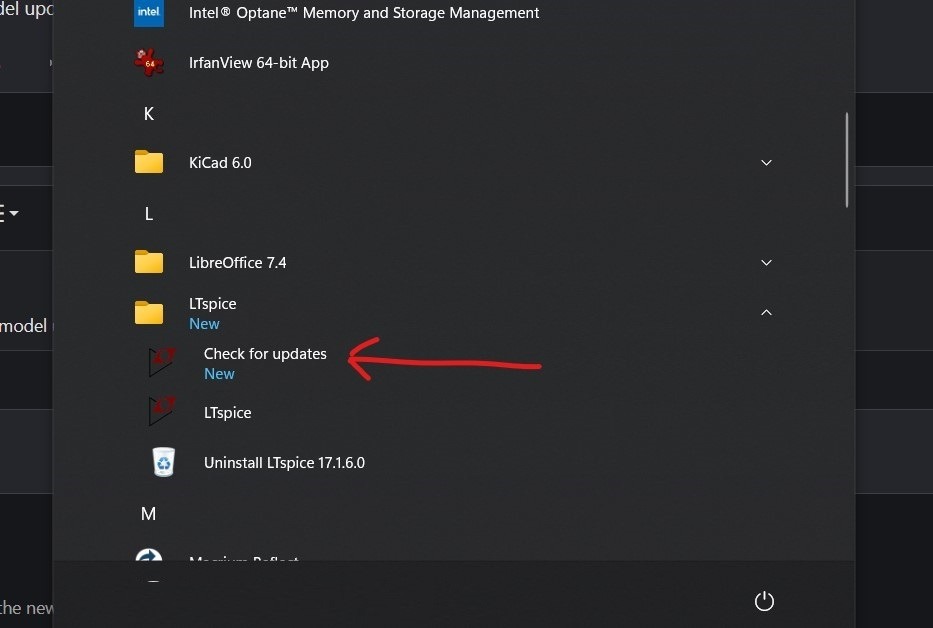Click the Check for updates LTspice icon
The height and width of the screenshot is (628, 933).
(162, 363)
